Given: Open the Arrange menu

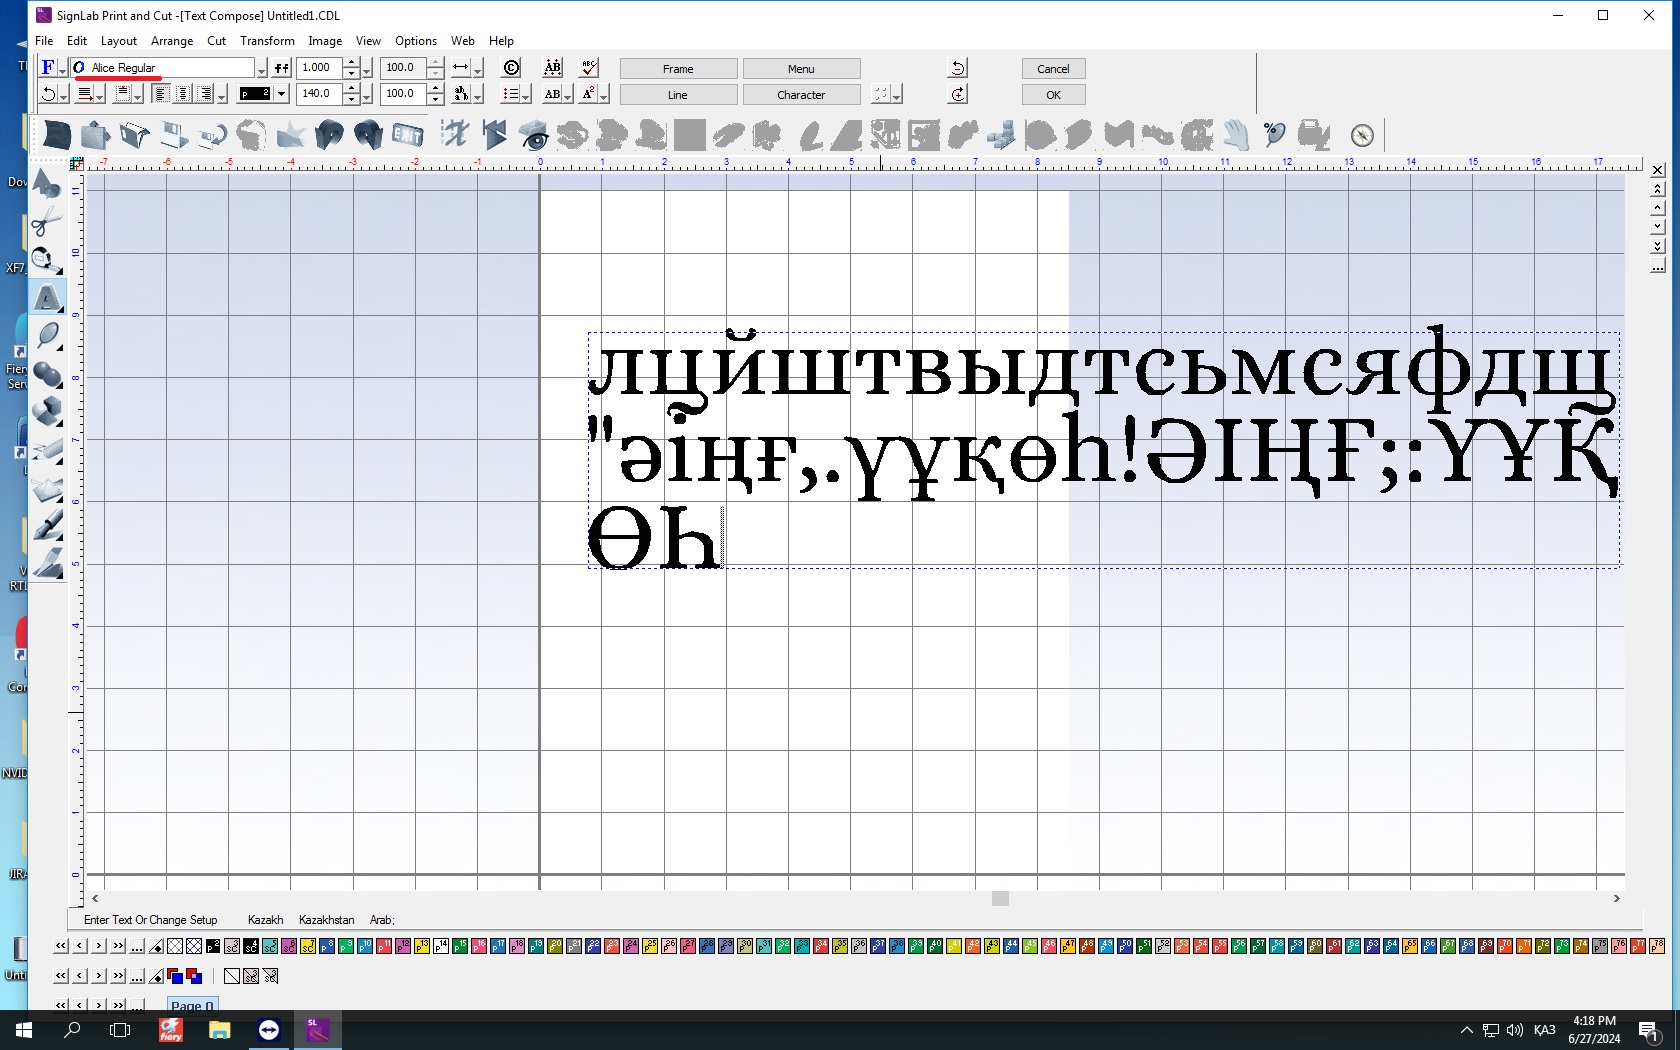Looking at the screenshot, I should [x=172, y=41].
